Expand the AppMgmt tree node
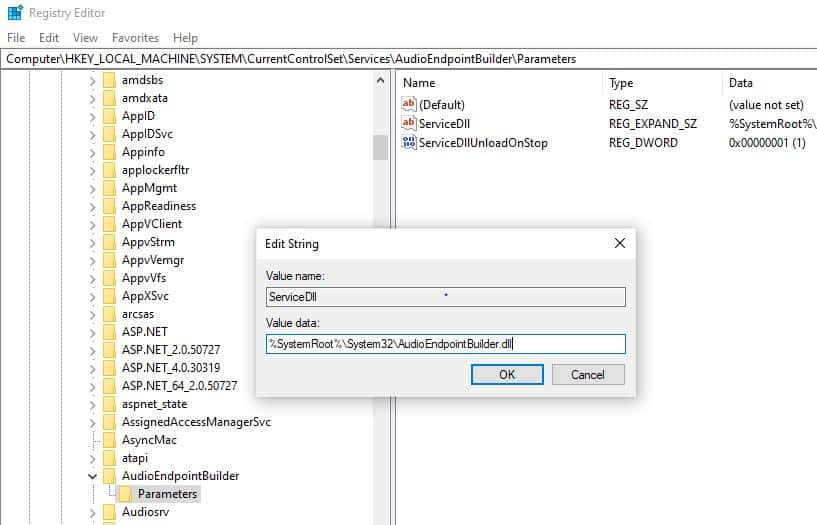Screen dimensions: 817x525 pyautogui.click(x=92, y=189)
